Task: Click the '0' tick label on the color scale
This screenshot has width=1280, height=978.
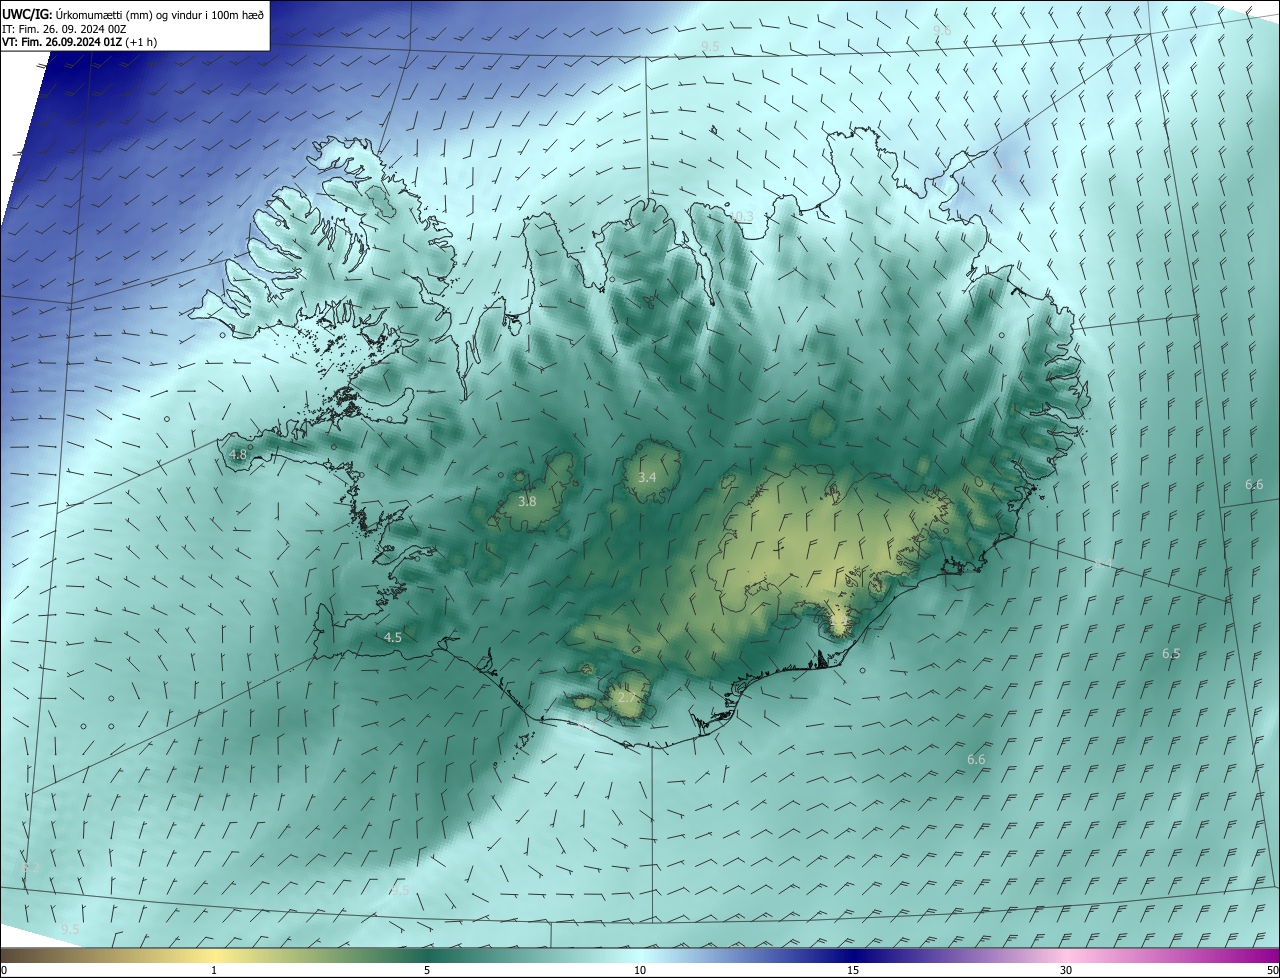Action: (4, 970)
